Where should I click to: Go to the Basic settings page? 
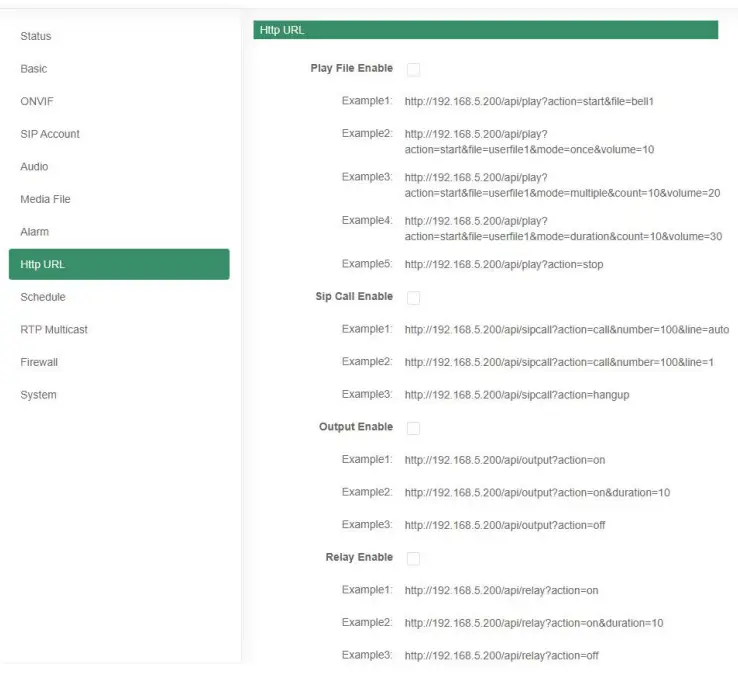pos(33,69)
